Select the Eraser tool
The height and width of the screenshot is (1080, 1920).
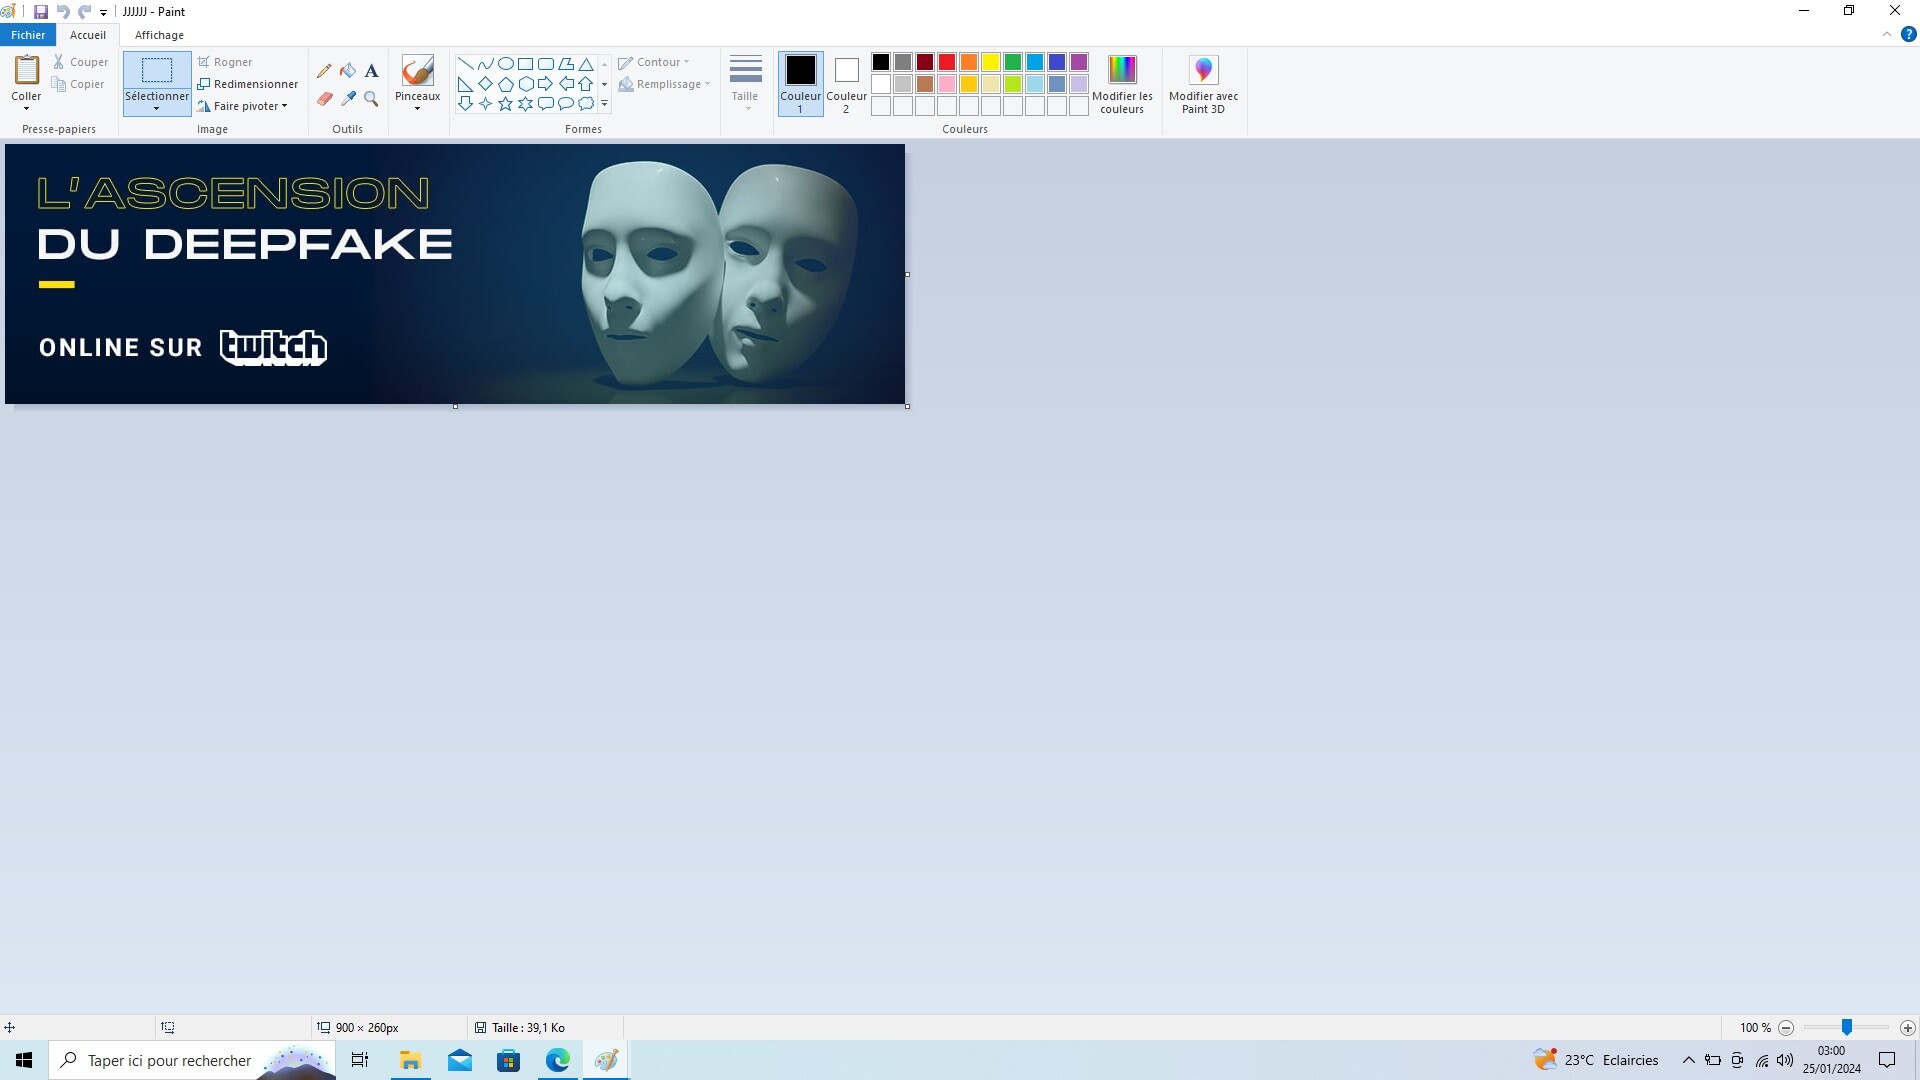pyautogui.click(x=324, y=99)
